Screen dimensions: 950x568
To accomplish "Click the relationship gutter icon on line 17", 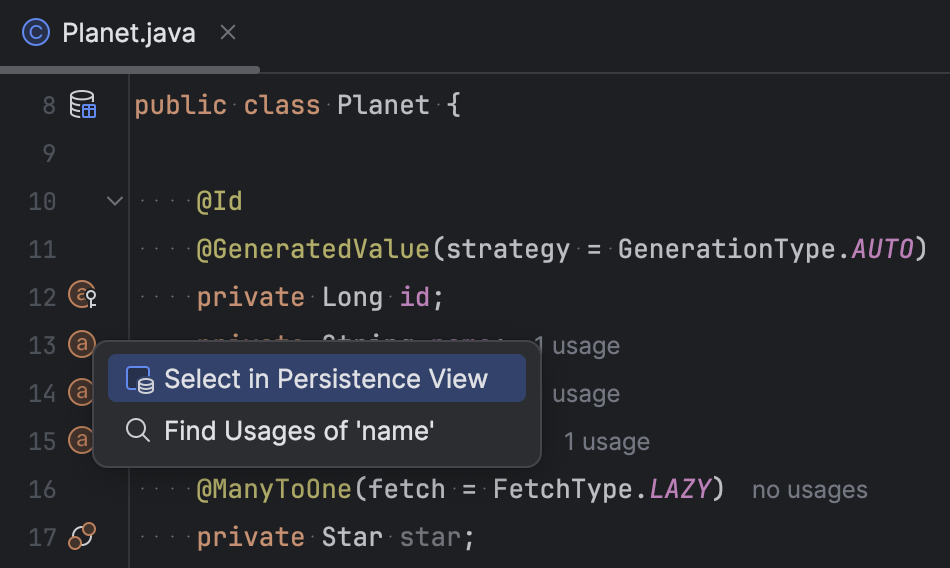I will [82, 536].
